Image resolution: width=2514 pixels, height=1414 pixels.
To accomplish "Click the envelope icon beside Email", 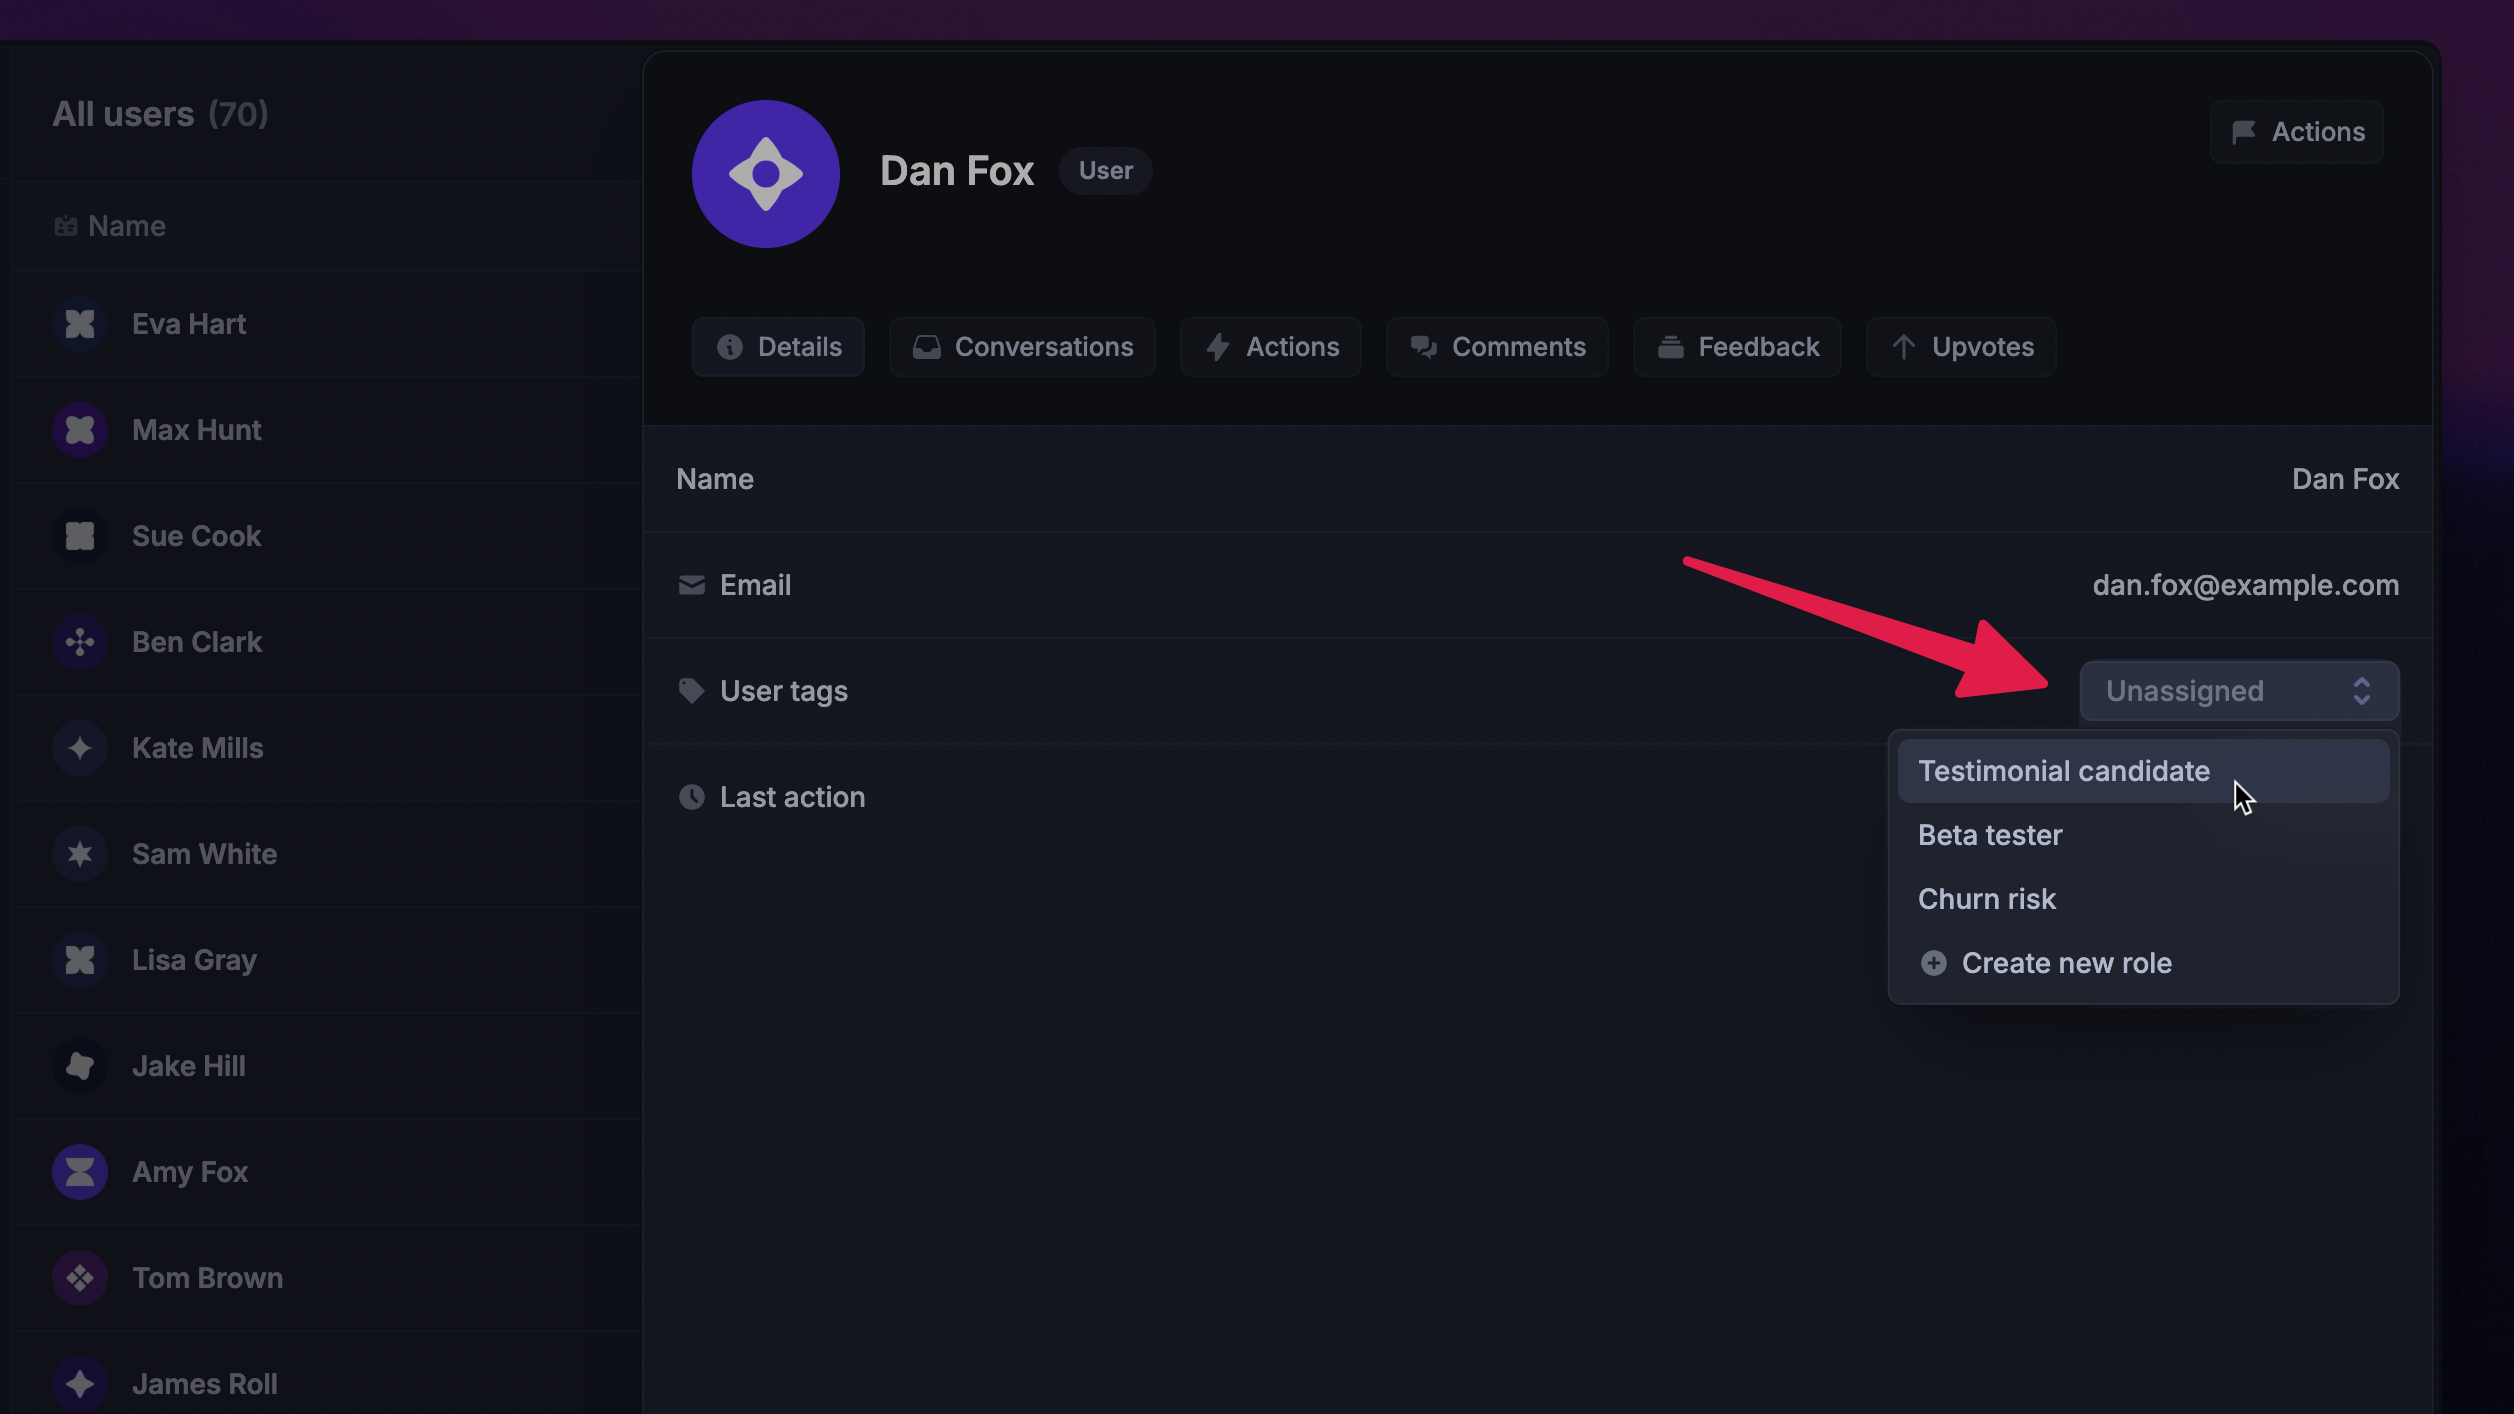I will click(691, 585).
